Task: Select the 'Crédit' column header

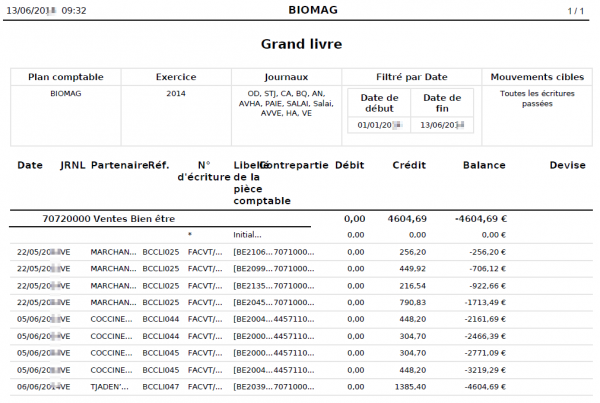Action: click(409, 165)
